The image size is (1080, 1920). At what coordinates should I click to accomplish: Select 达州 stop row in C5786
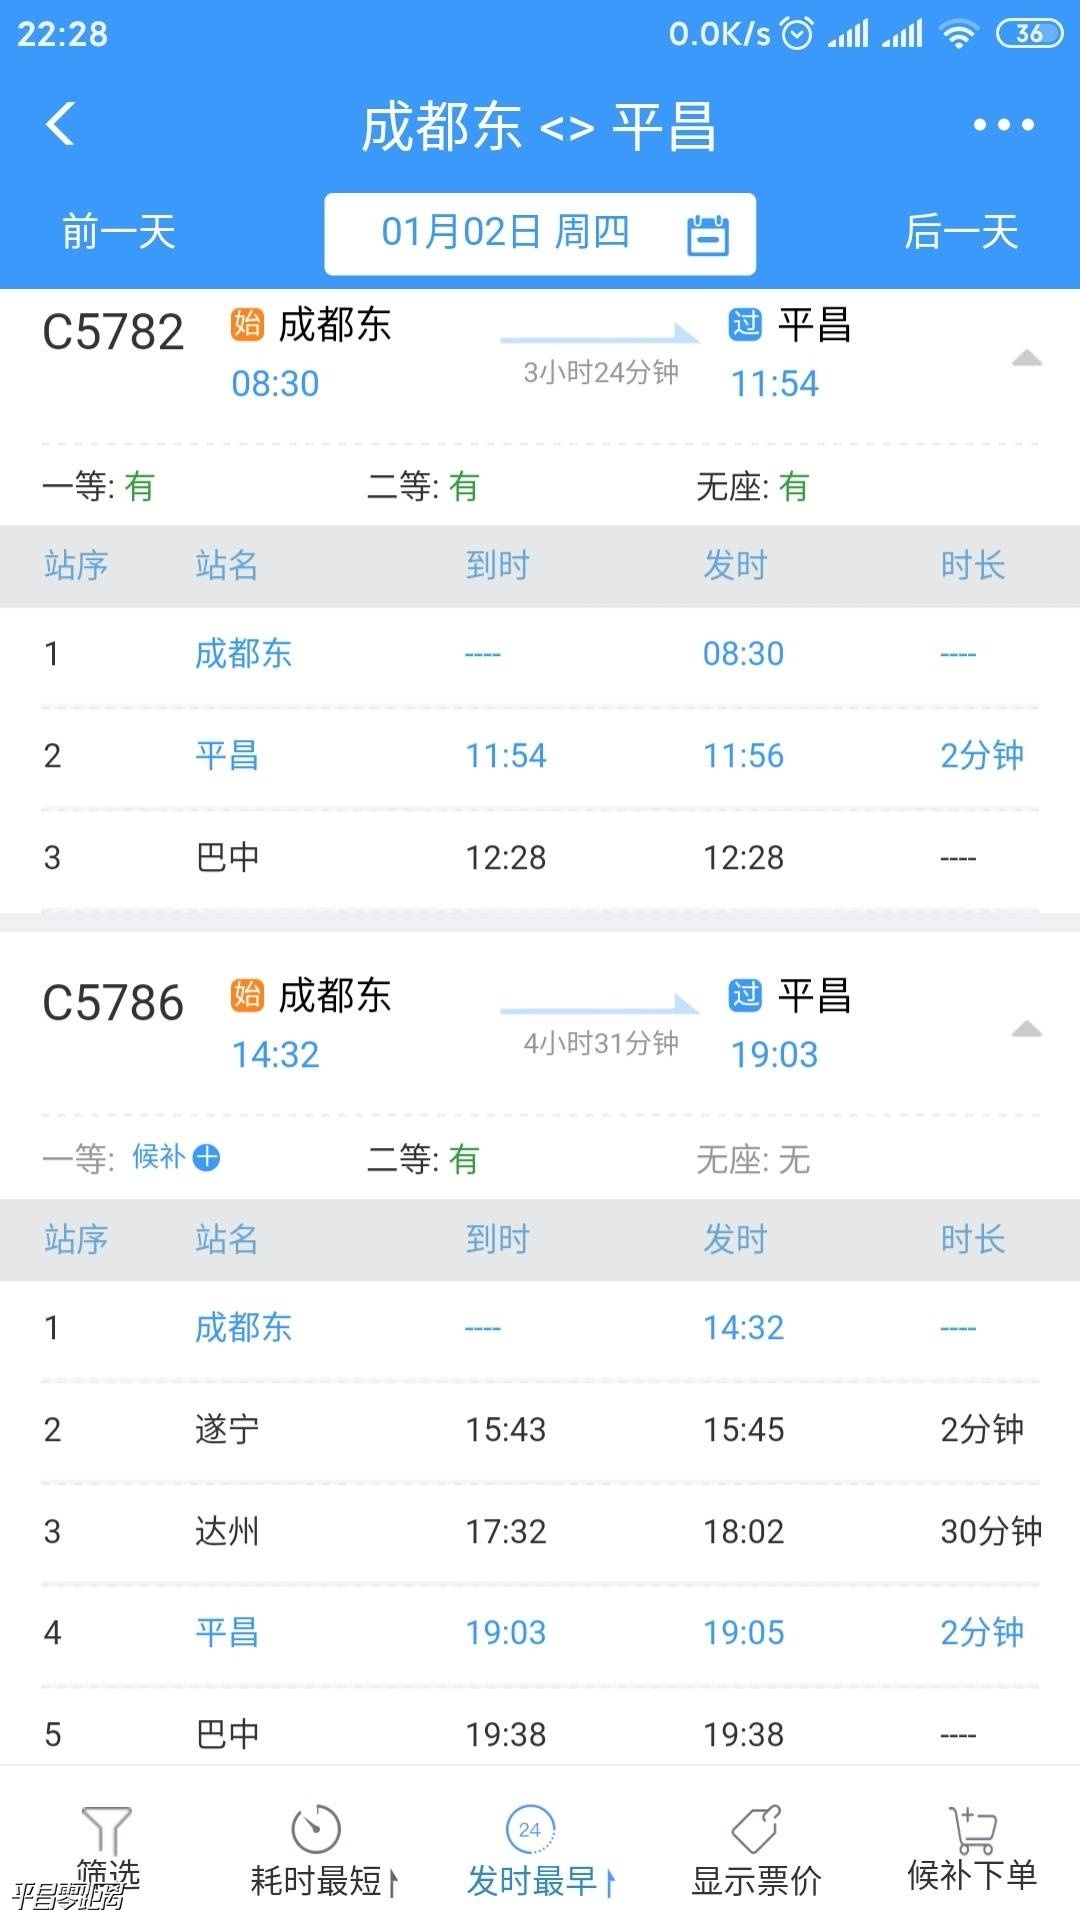tap(540, 1531)
